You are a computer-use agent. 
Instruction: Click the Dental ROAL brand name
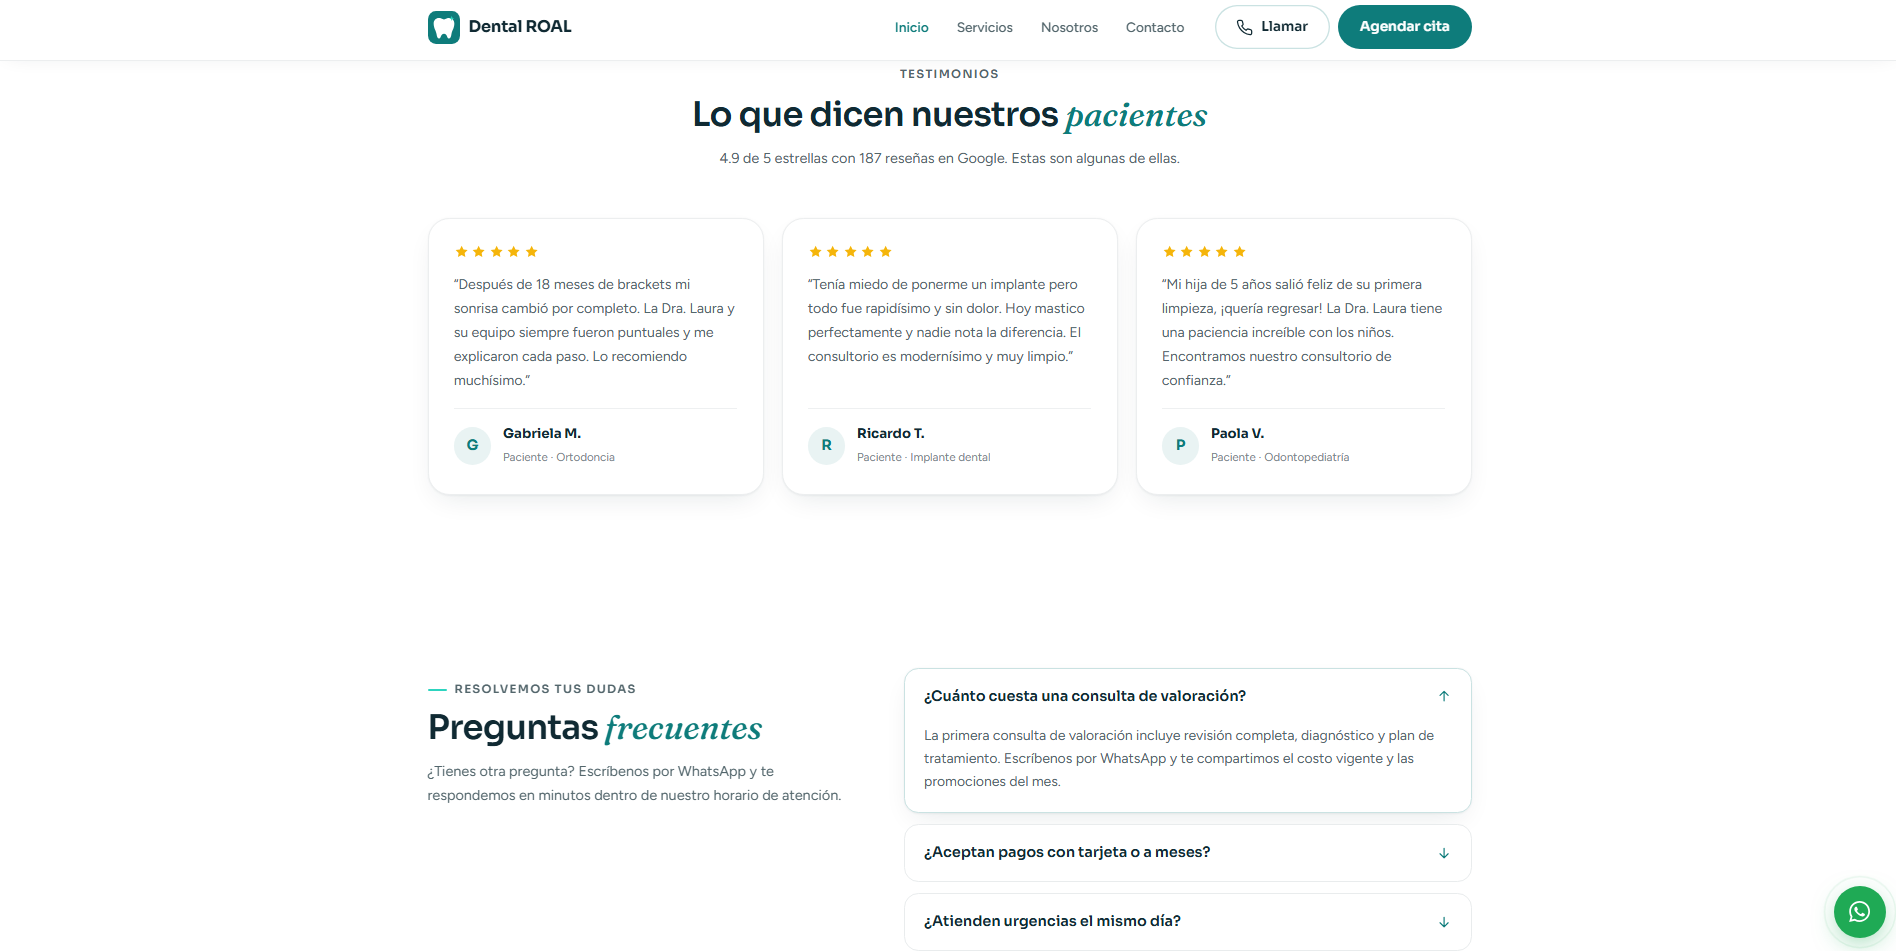tap(520, 27)
